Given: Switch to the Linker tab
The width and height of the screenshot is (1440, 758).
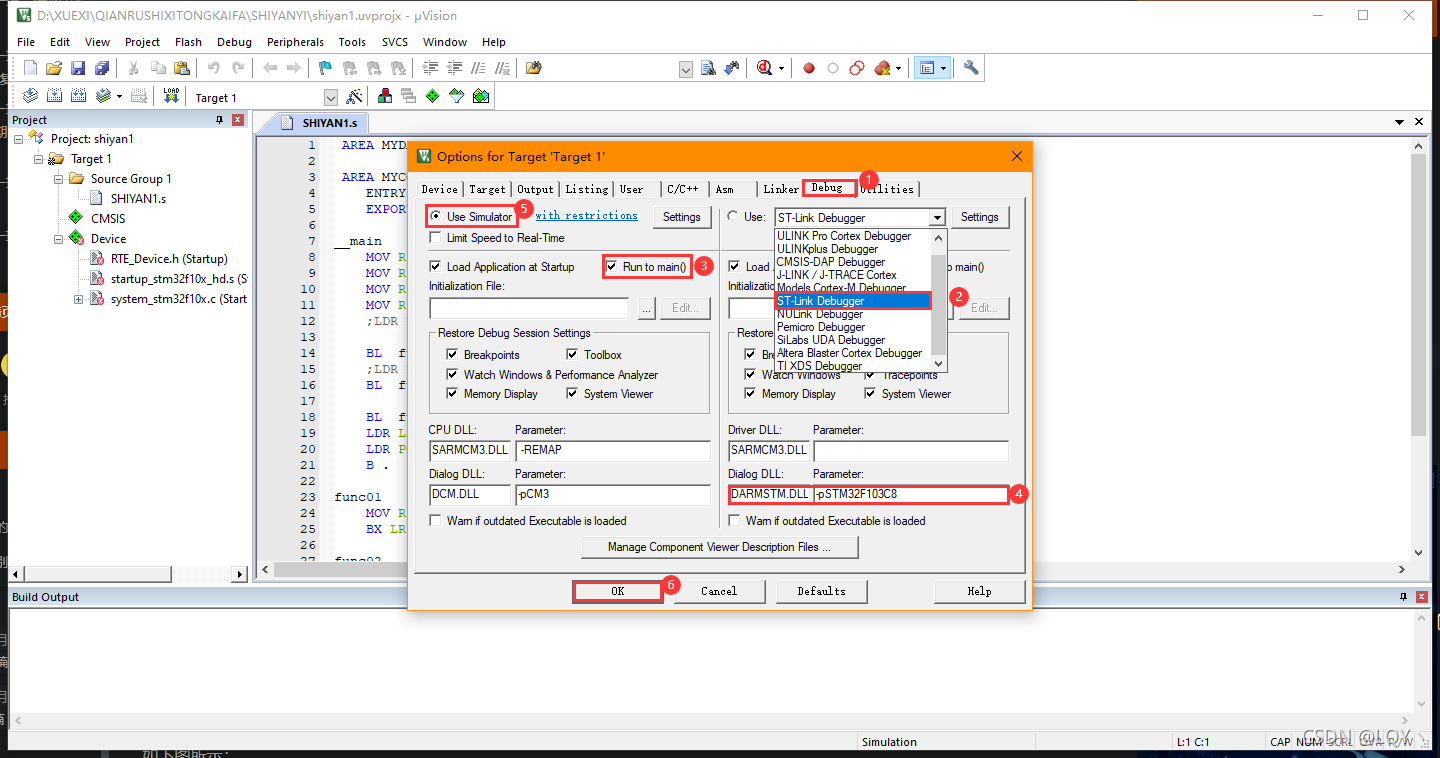Looking at the screenshot, I should (x=781, y=189).
